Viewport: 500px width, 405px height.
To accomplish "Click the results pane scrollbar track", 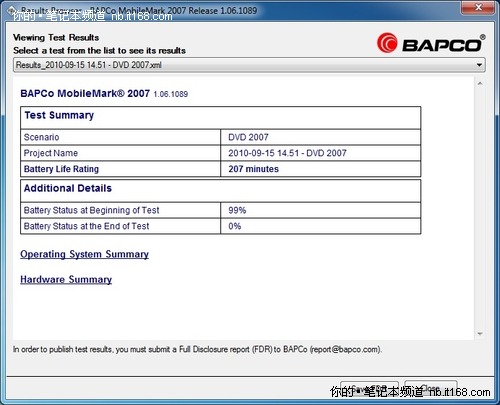I will tap(480, 208).
